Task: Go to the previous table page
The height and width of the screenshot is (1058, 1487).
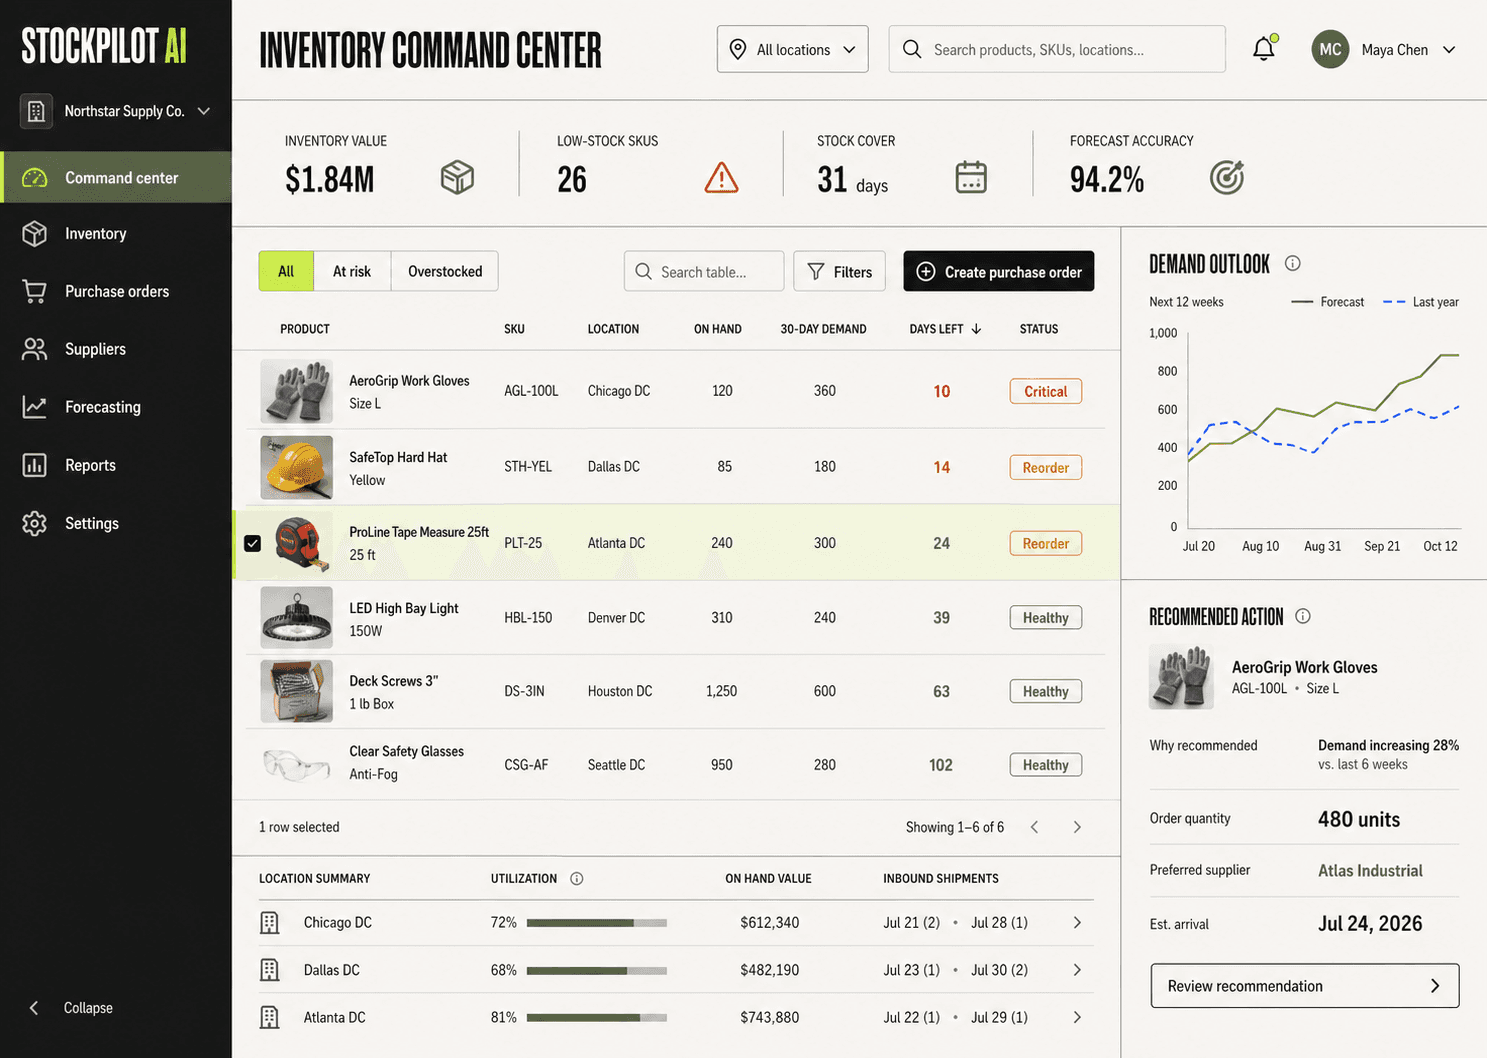Action: click(x=1035, y=827)
